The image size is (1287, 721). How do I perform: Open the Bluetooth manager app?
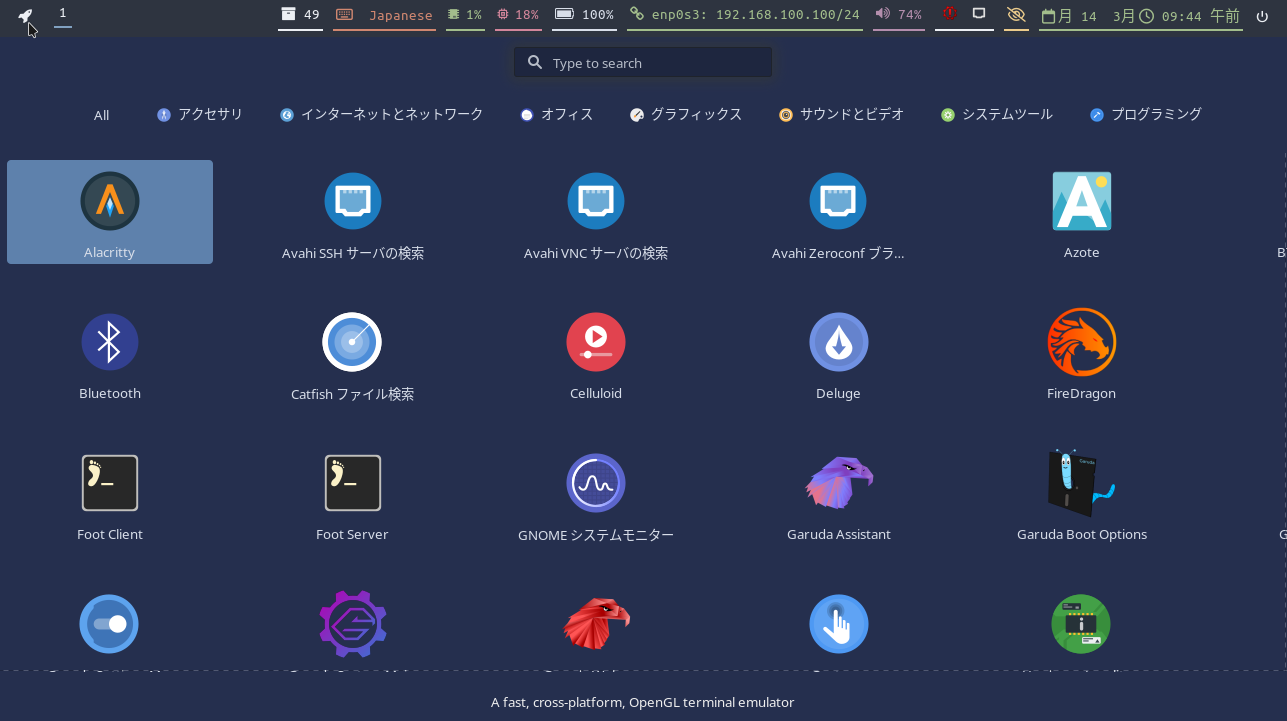110,353
